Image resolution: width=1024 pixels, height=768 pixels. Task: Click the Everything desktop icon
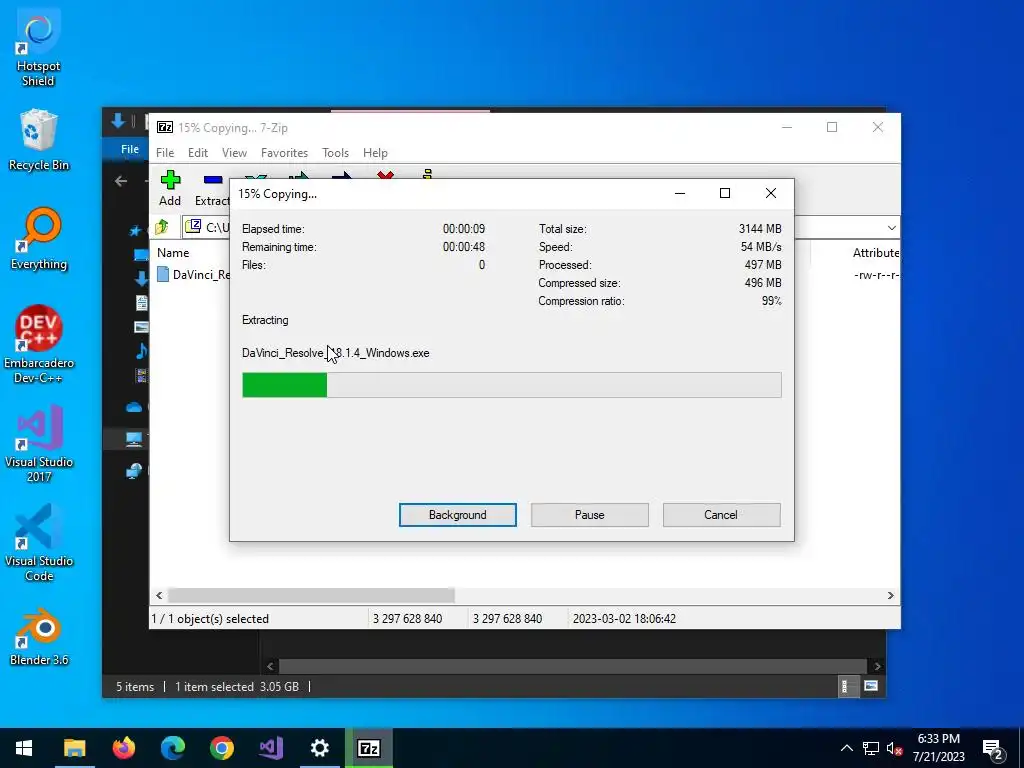39,239
